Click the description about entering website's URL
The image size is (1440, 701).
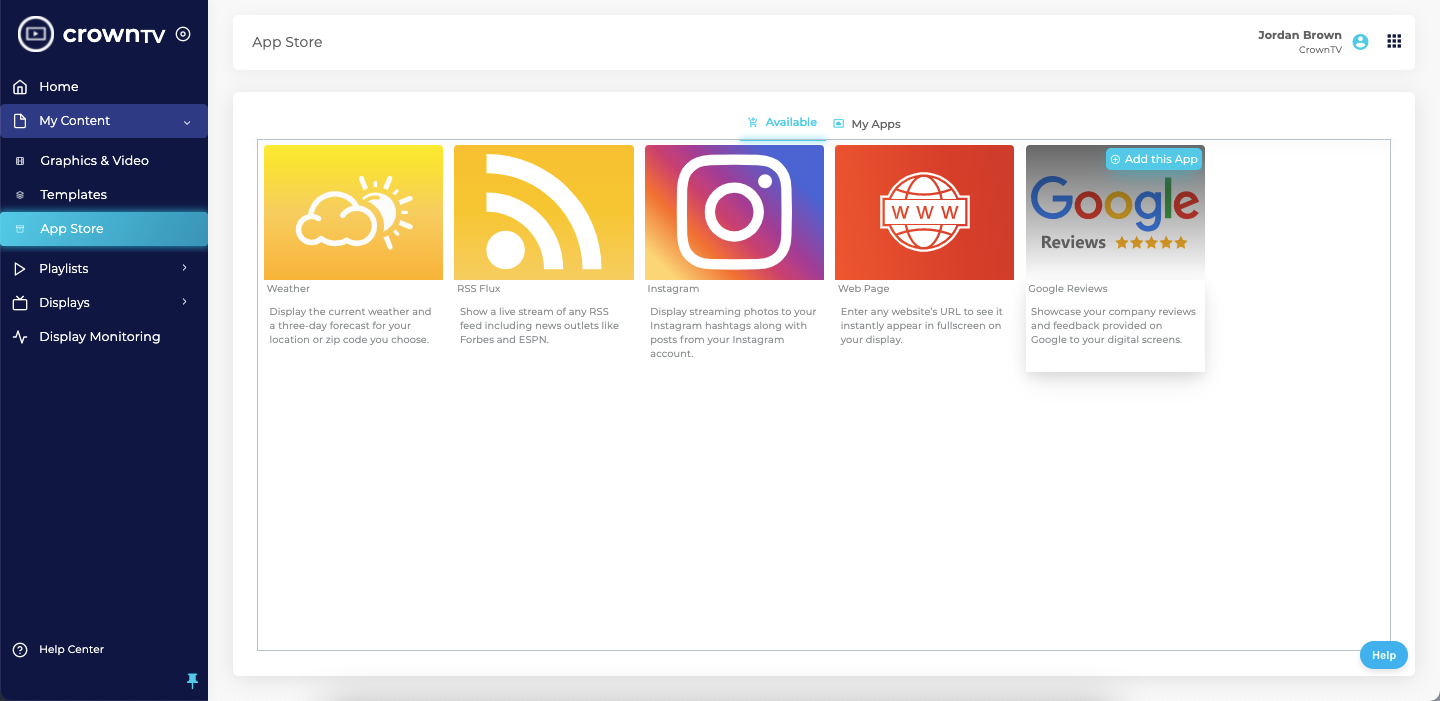click(x=921, y=326)
